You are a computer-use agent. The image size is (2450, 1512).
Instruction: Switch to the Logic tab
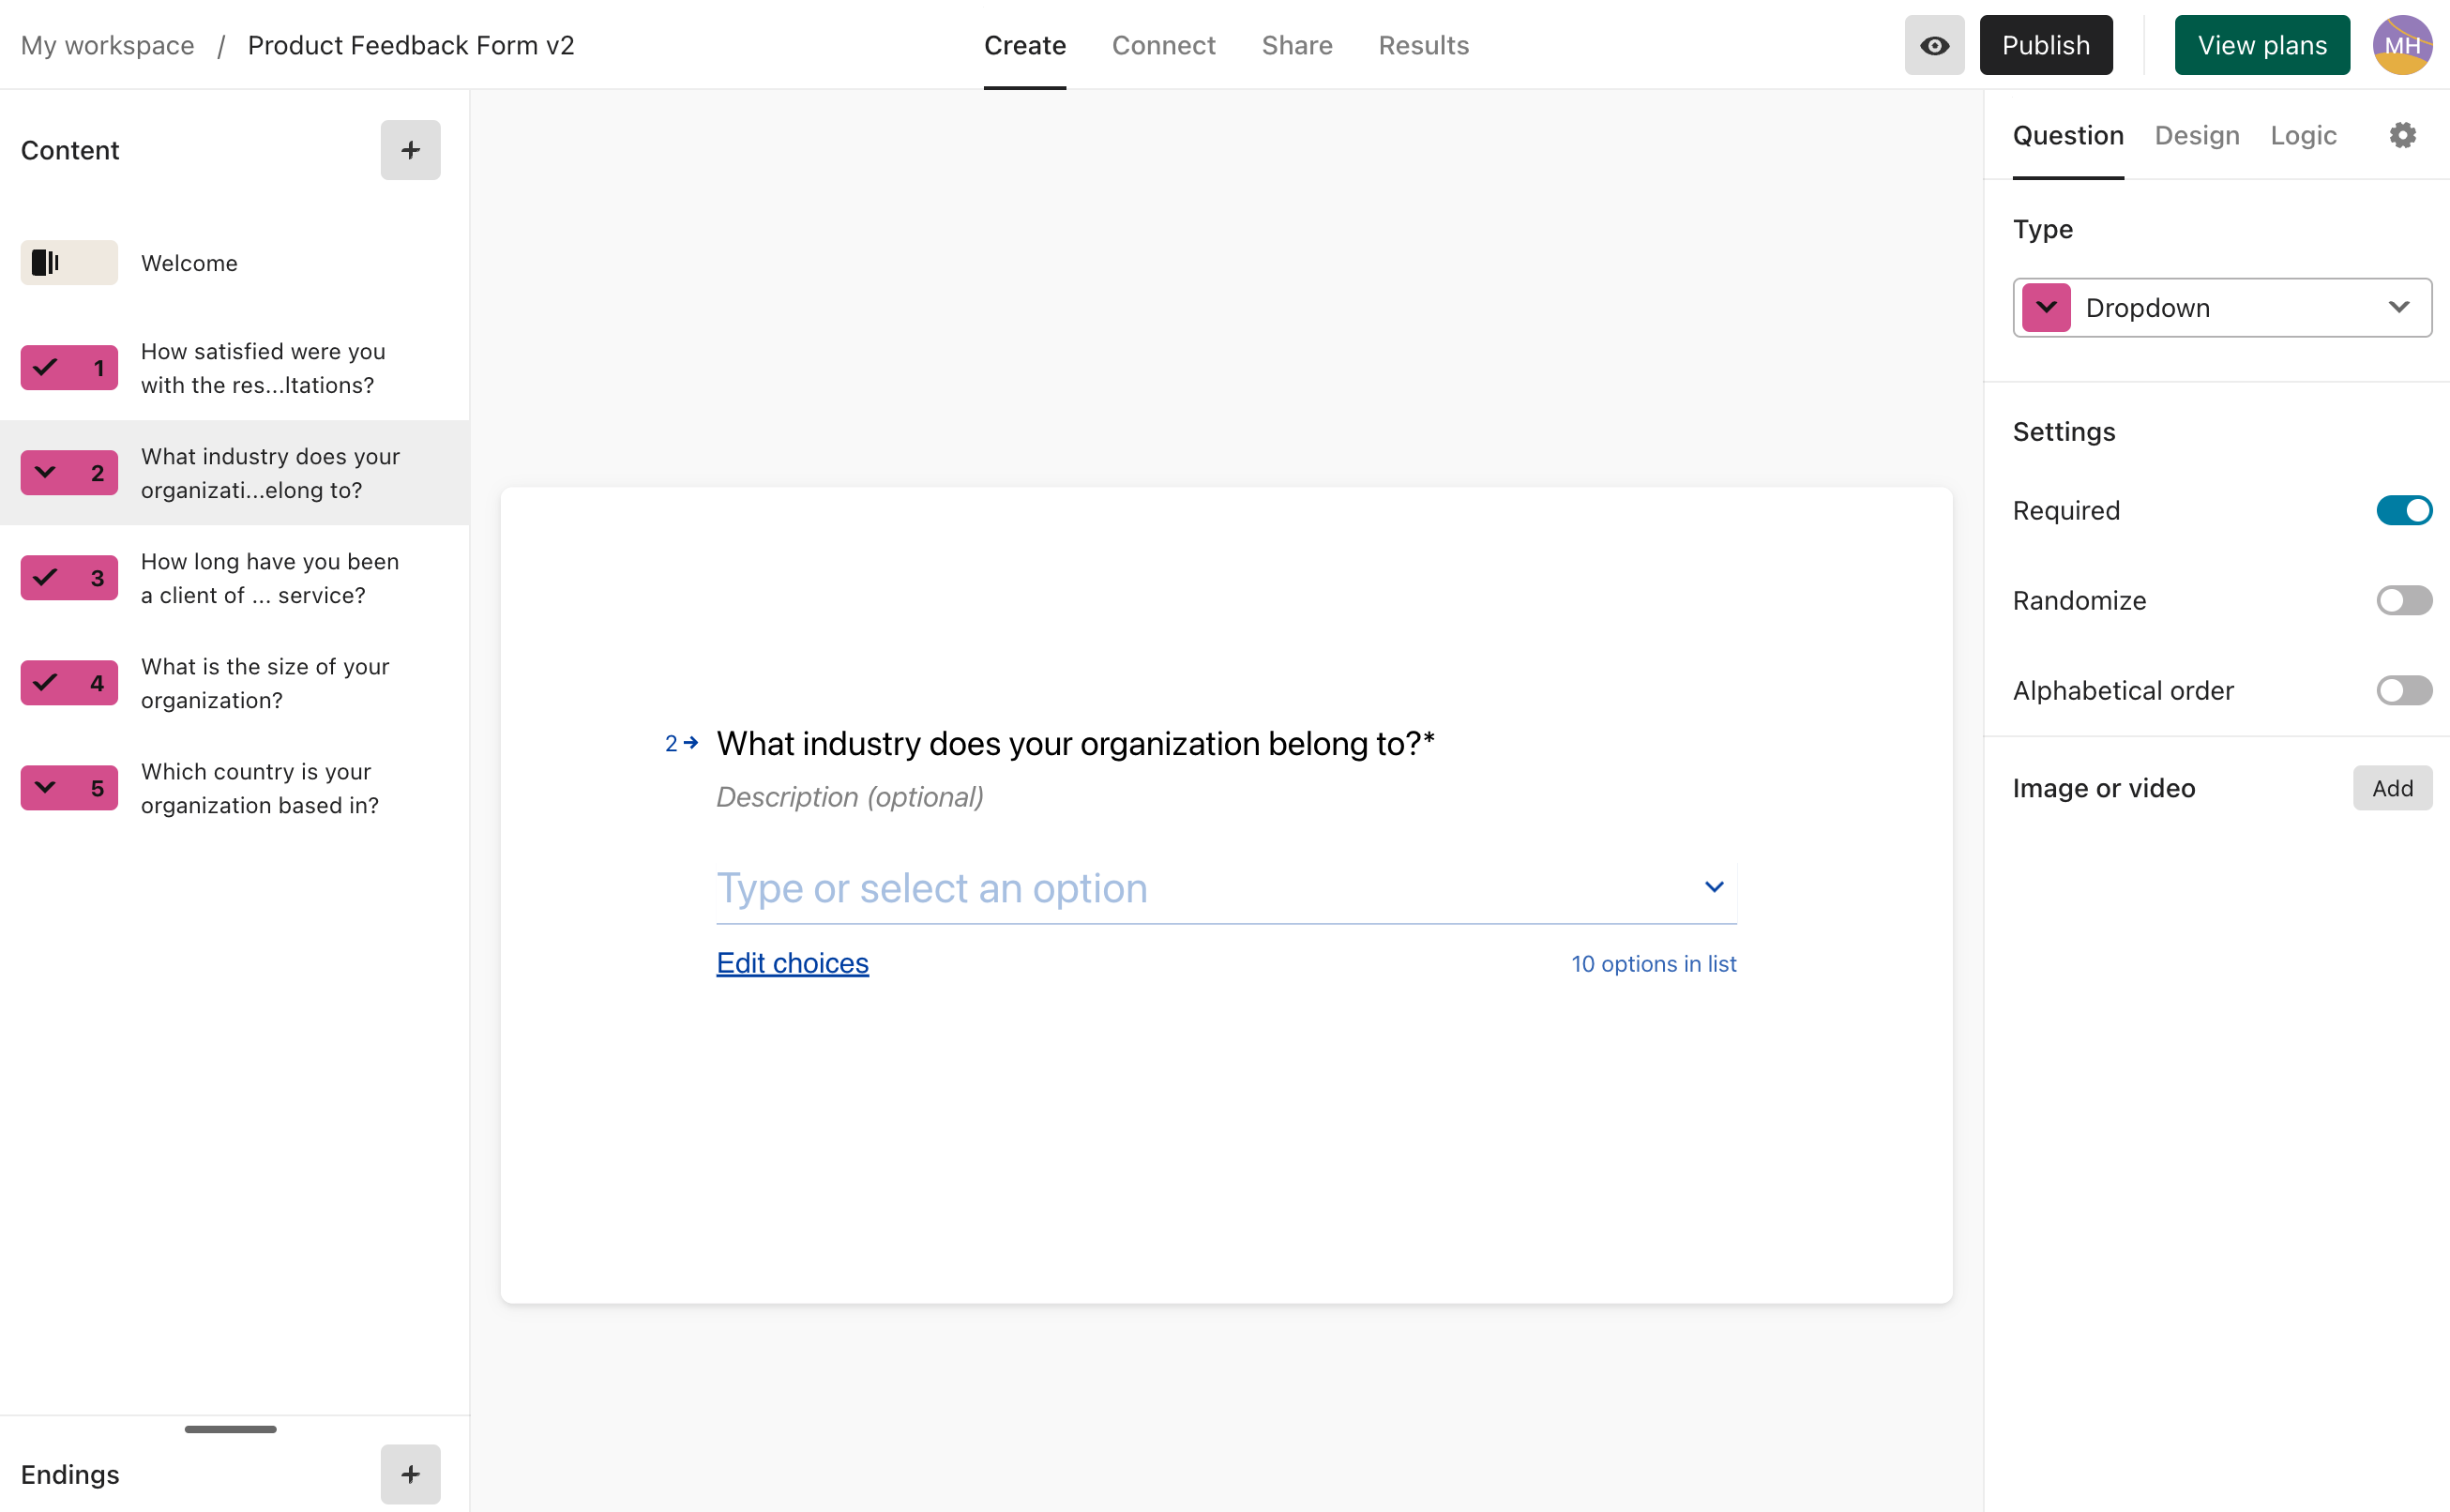pos(2302,135)
